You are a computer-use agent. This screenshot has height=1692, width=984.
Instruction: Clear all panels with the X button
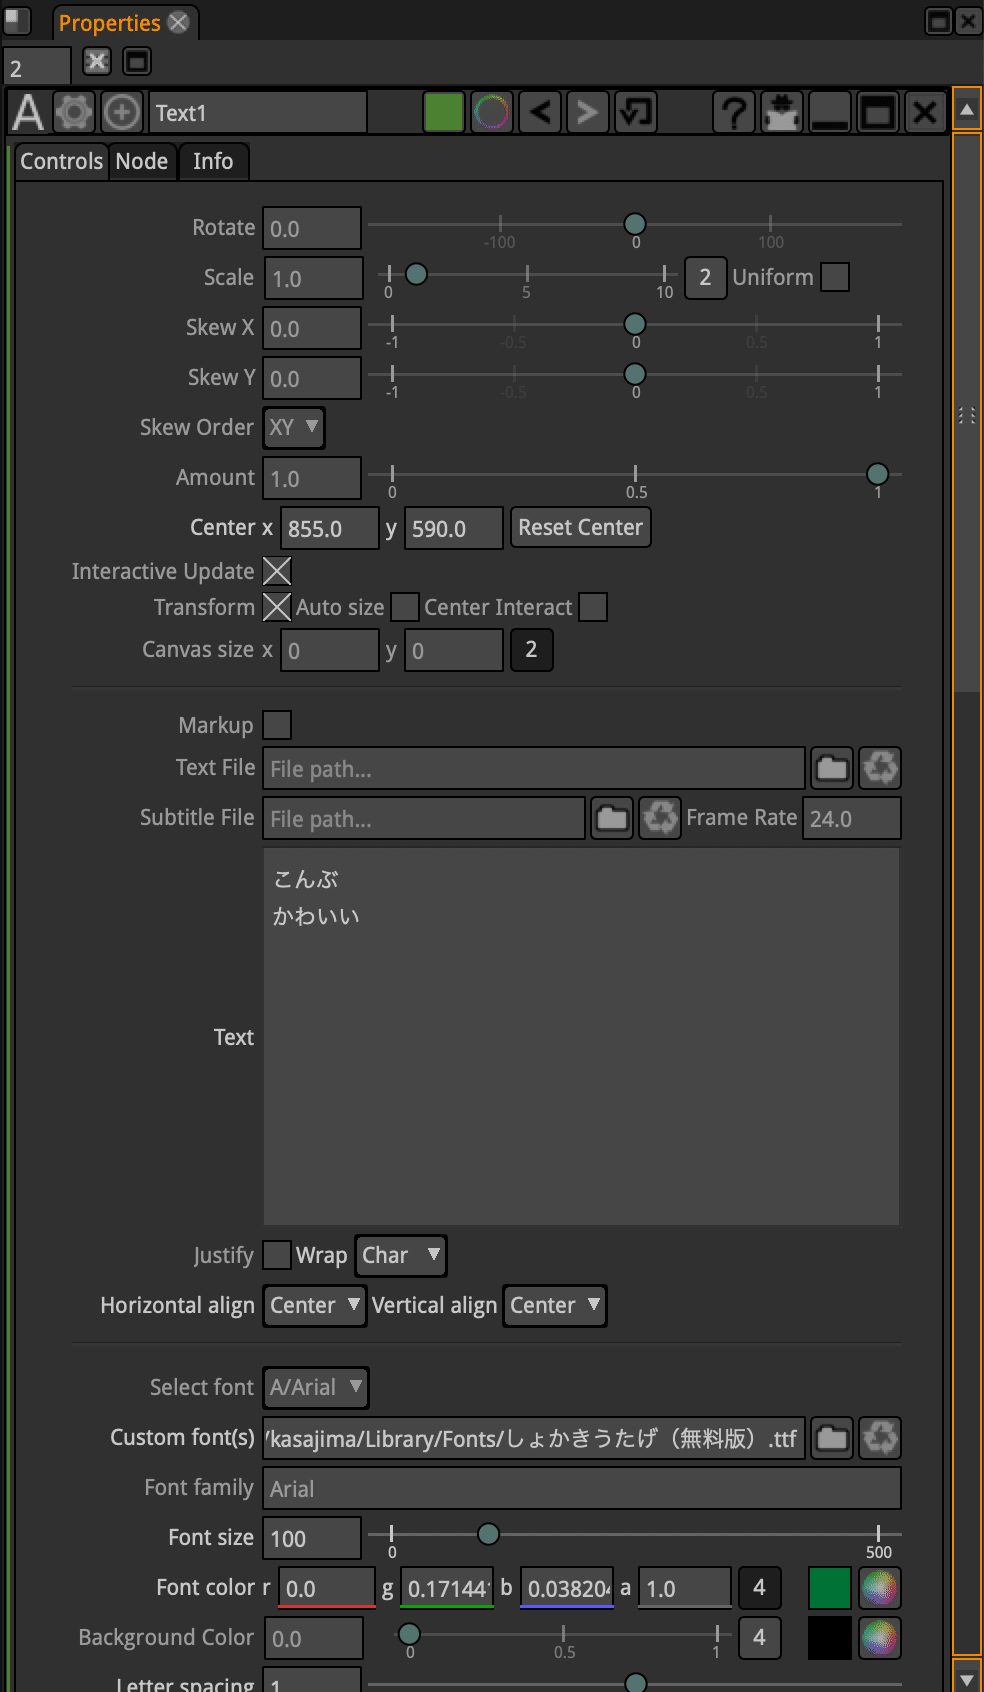point(96,62)
